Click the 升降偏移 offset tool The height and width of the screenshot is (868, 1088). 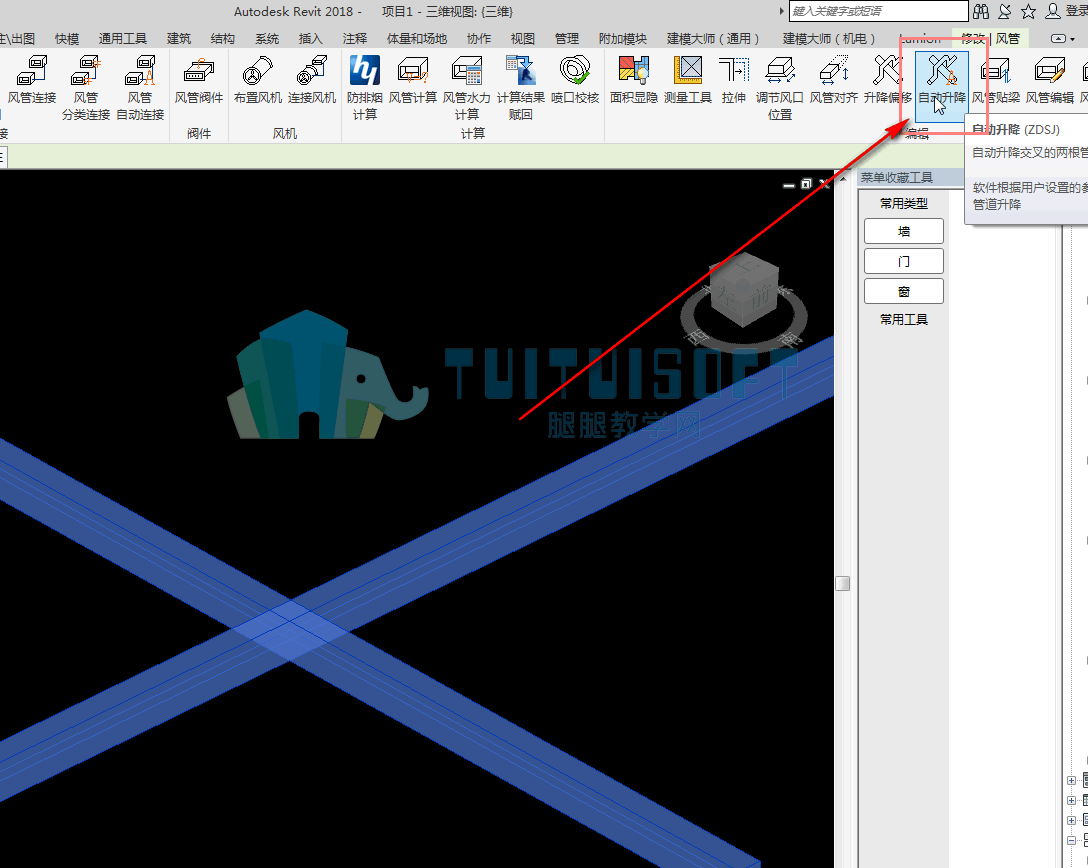tap(887, 80)
